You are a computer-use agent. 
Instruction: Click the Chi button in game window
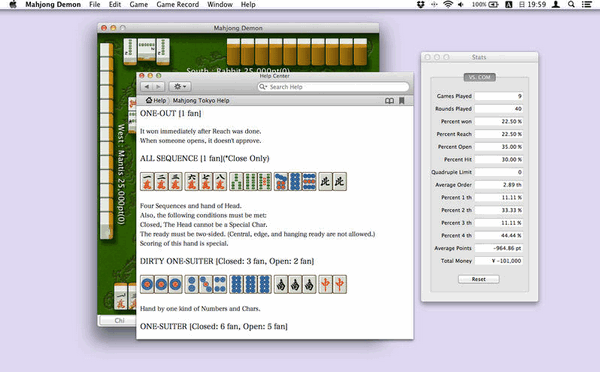(x=119, y=320)
